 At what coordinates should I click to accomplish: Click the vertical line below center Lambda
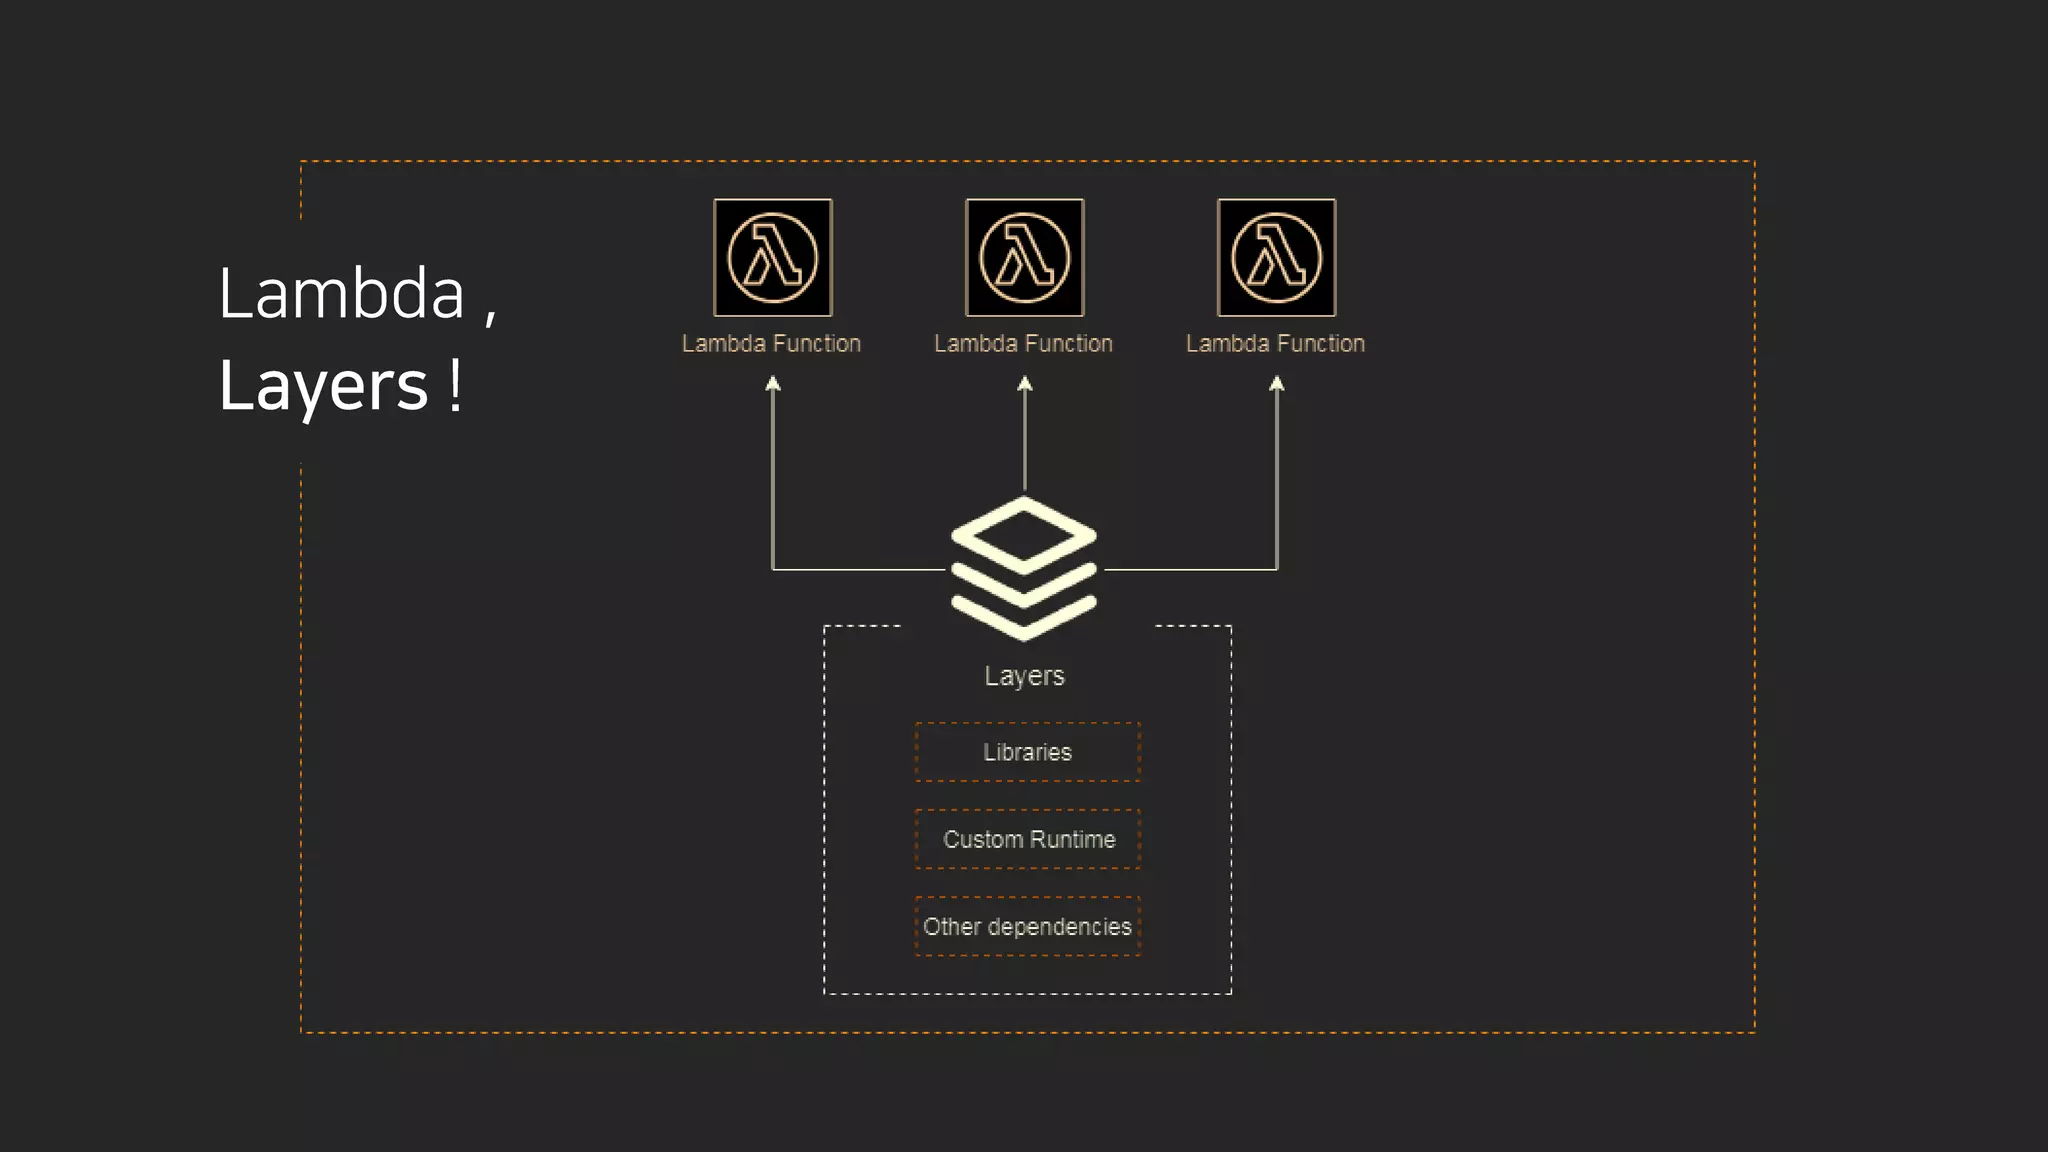(1024, 440)
